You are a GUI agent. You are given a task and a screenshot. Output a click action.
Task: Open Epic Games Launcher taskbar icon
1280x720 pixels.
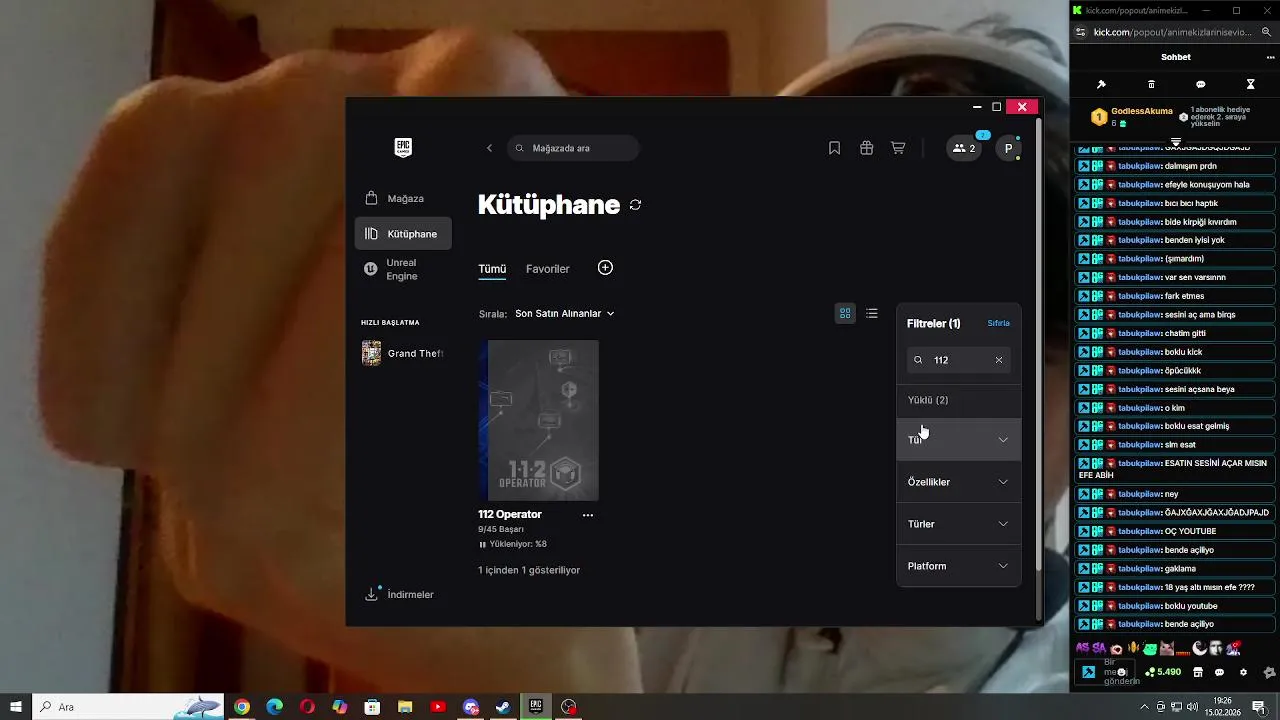coord(536,707)
